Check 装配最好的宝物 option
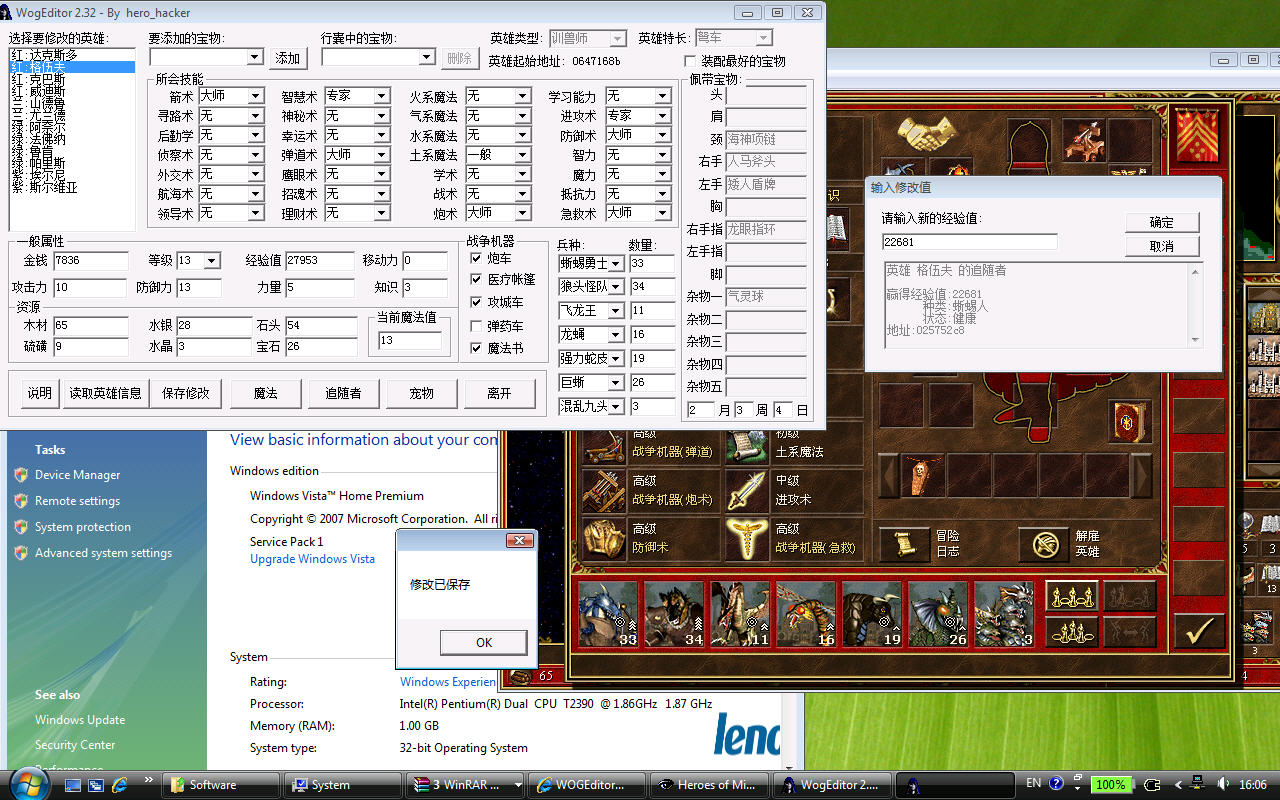The width and height of the screenshot is (1280, 800). click(x=690, y=61)
